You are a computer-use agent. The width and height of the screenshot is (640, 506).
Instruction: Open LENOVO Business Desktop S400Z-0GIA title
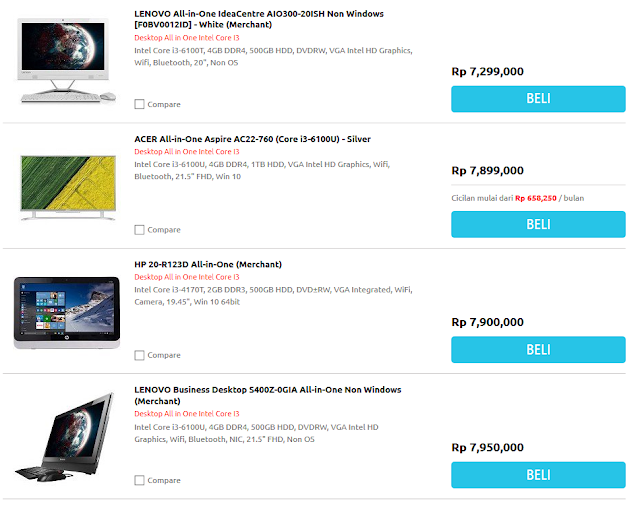click(268, 395)
